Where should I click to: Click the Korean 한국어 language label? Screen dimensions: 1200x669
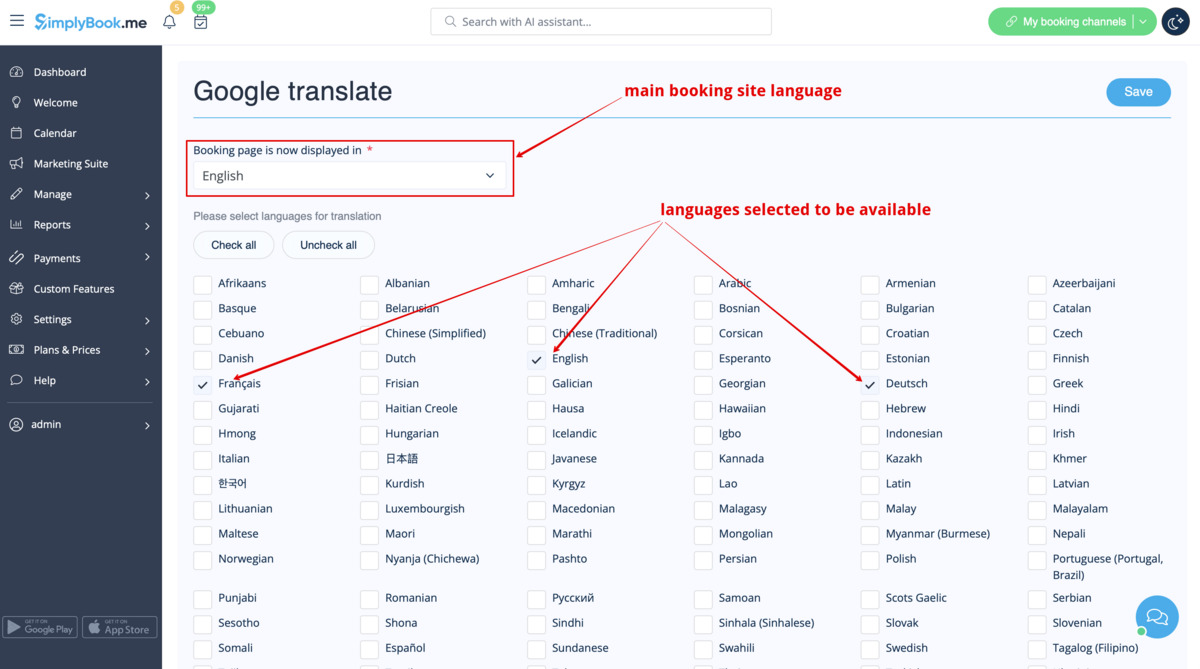click(232, 484)
